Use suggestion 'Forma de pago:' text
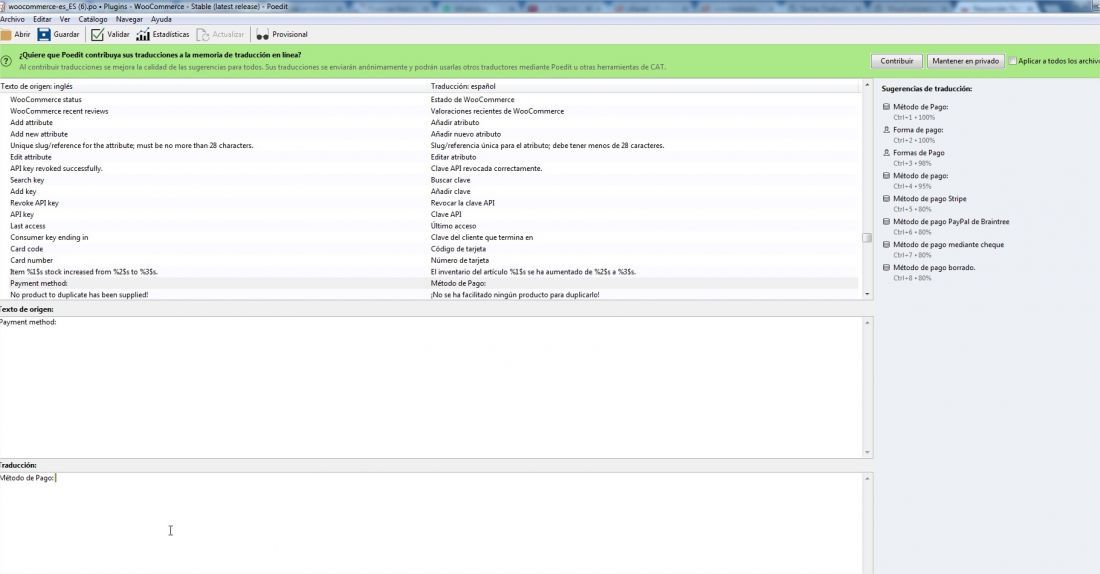The height and width of the screenshot is (574, 1100). 918,130
